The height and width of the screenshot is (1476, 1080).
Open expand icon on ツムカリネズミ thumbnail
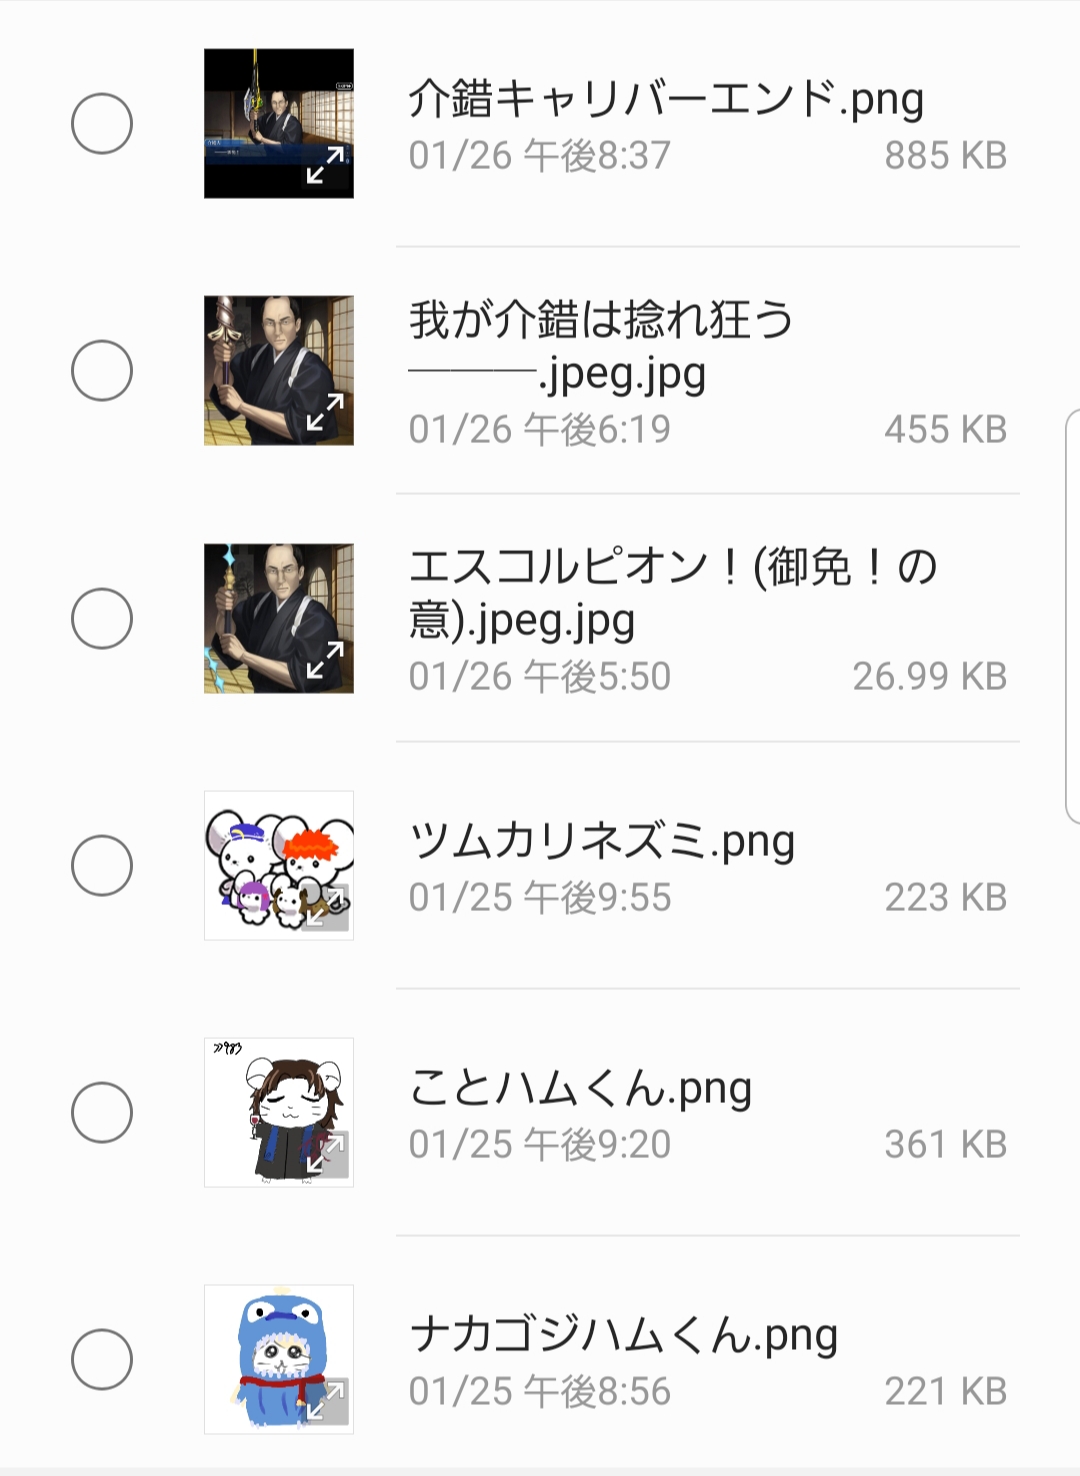326,908
